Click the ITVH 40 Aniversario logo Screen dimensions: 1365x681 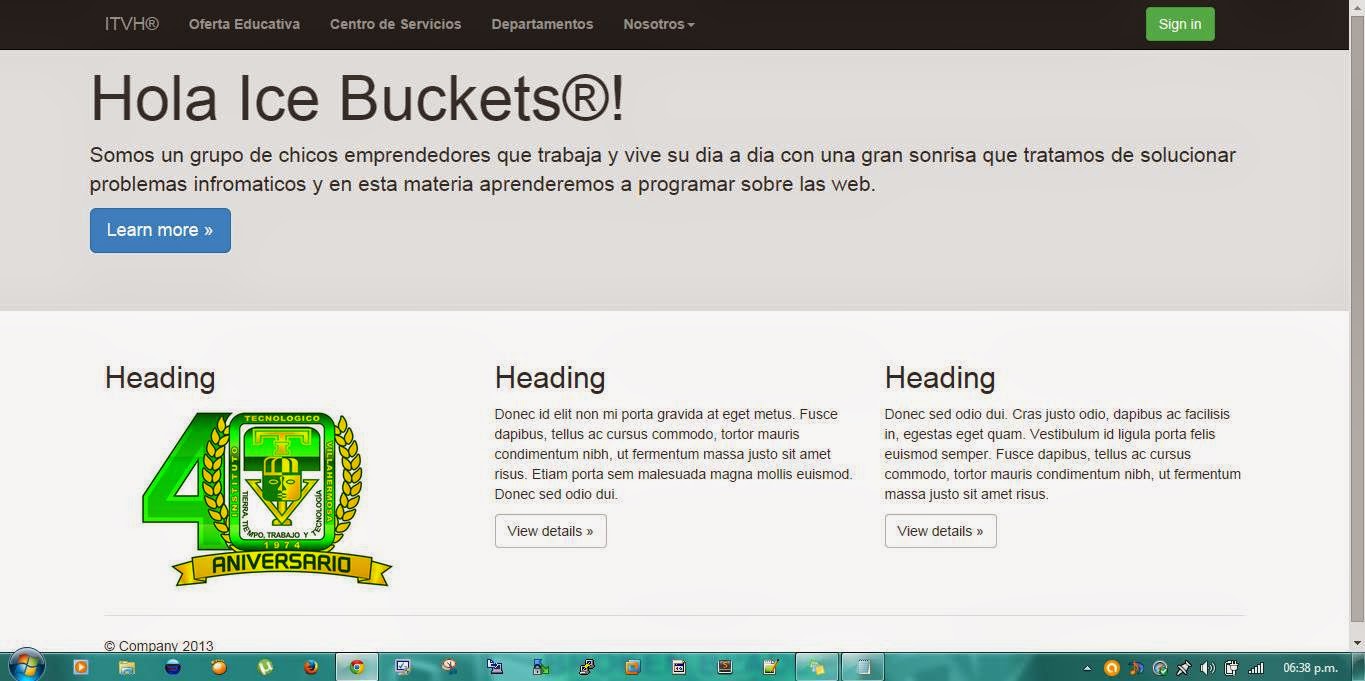pyautogui.click(x=267, y=497)
